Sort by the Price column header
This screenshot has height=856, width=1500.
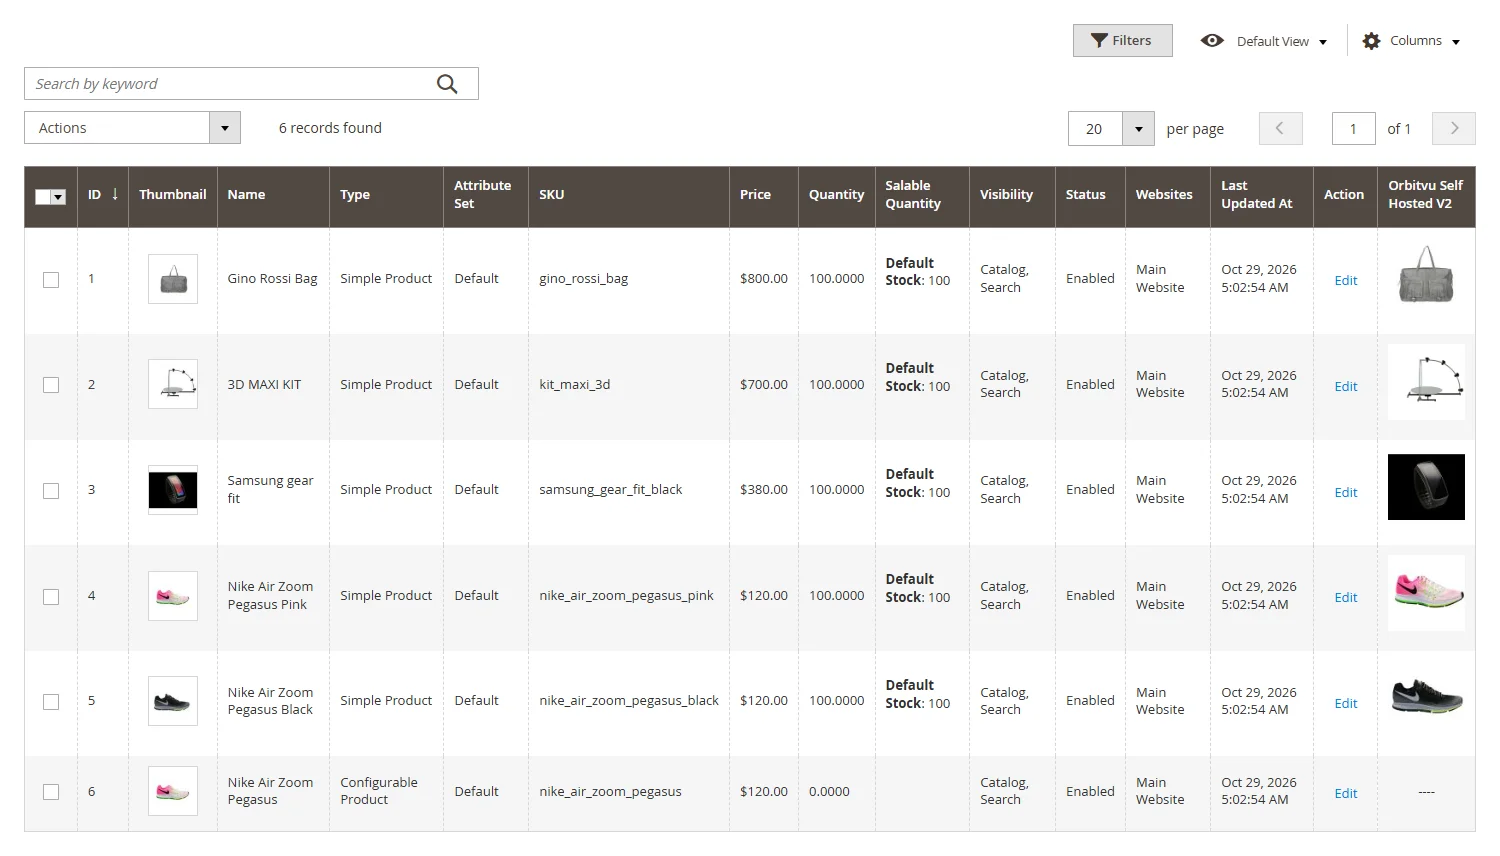764,195
